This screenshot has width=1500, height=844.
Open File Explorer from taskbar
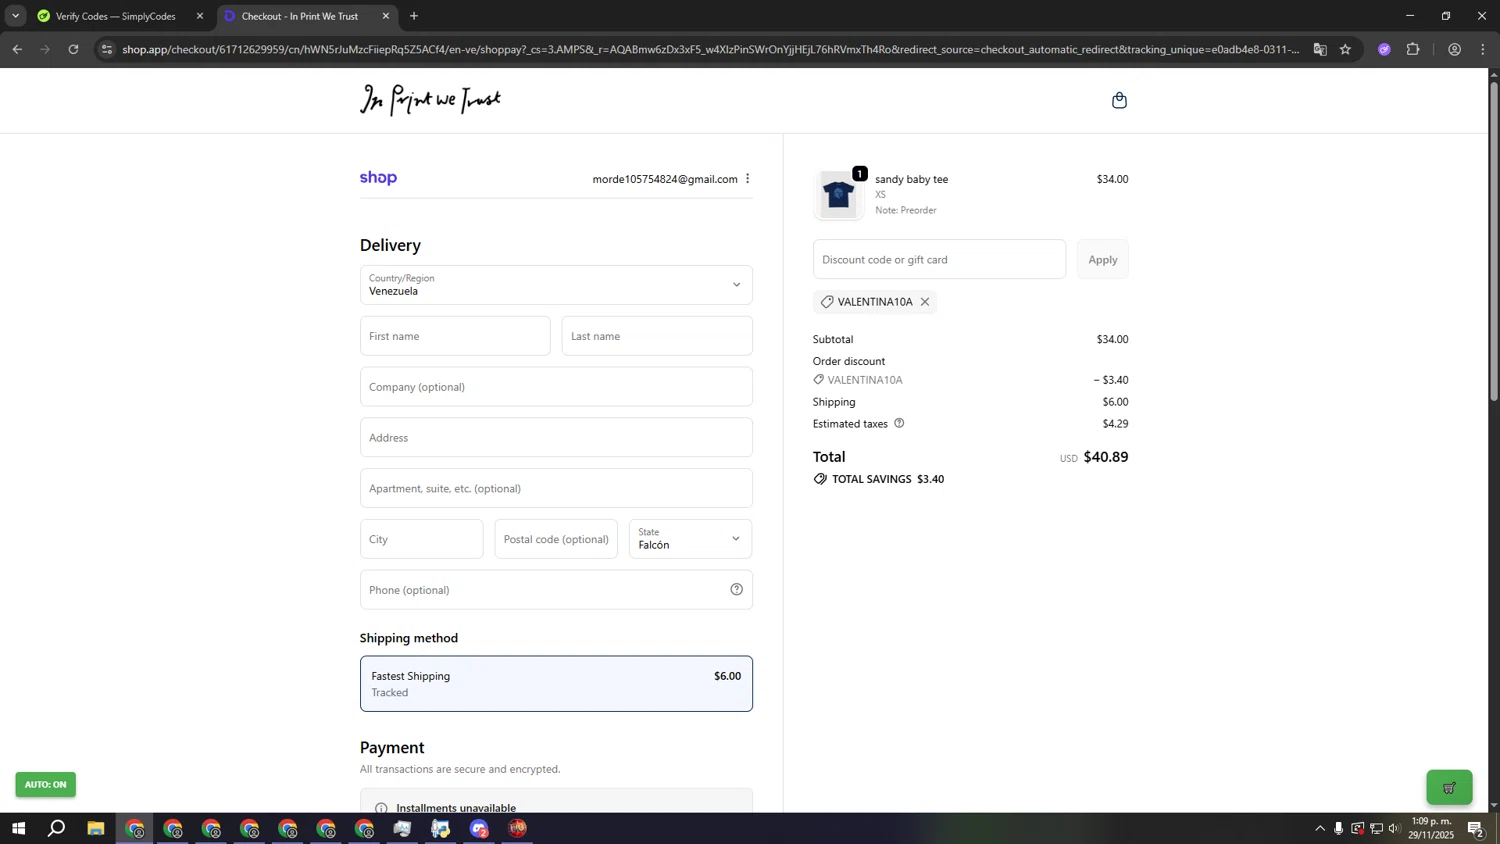pos(96,828)
